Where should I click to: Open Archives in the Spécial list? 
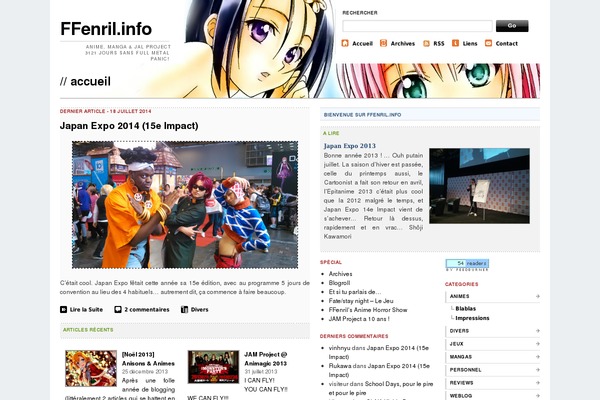340,274
